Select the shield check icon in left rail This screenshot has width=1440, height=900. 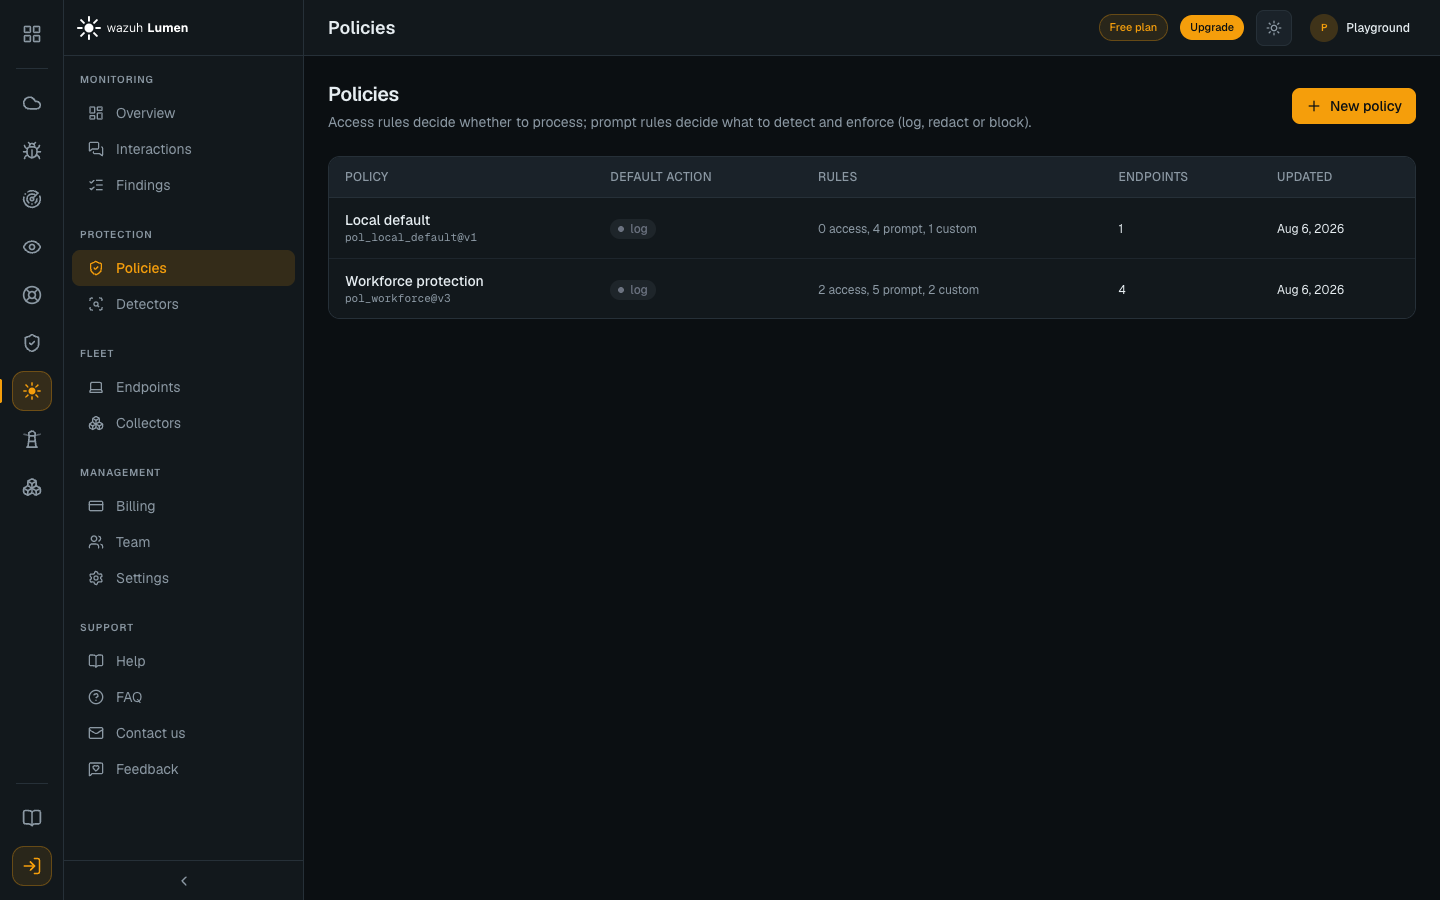click(x=32, y=343)
